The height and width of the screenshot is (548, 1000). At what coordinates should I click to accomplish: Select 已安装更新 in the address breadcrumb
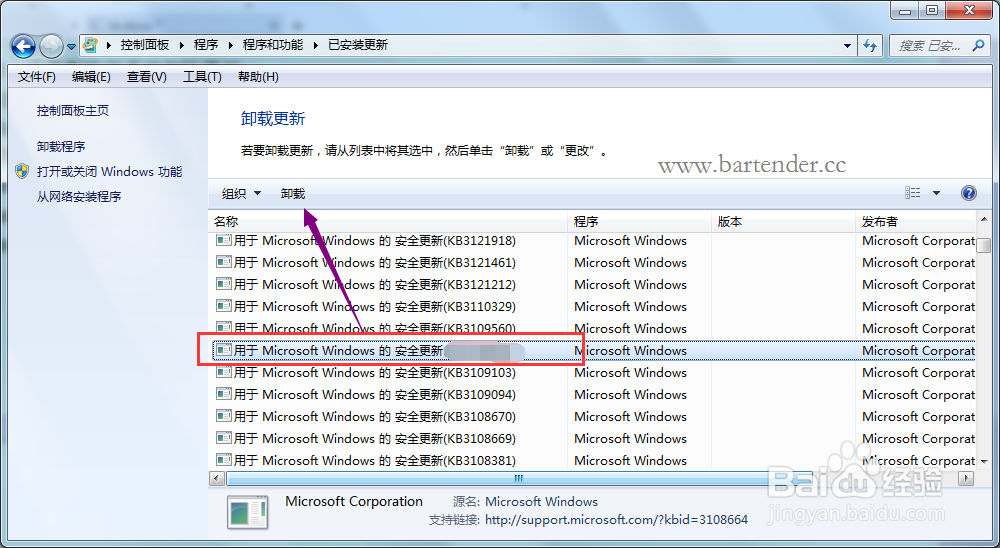tap(358, 45)
